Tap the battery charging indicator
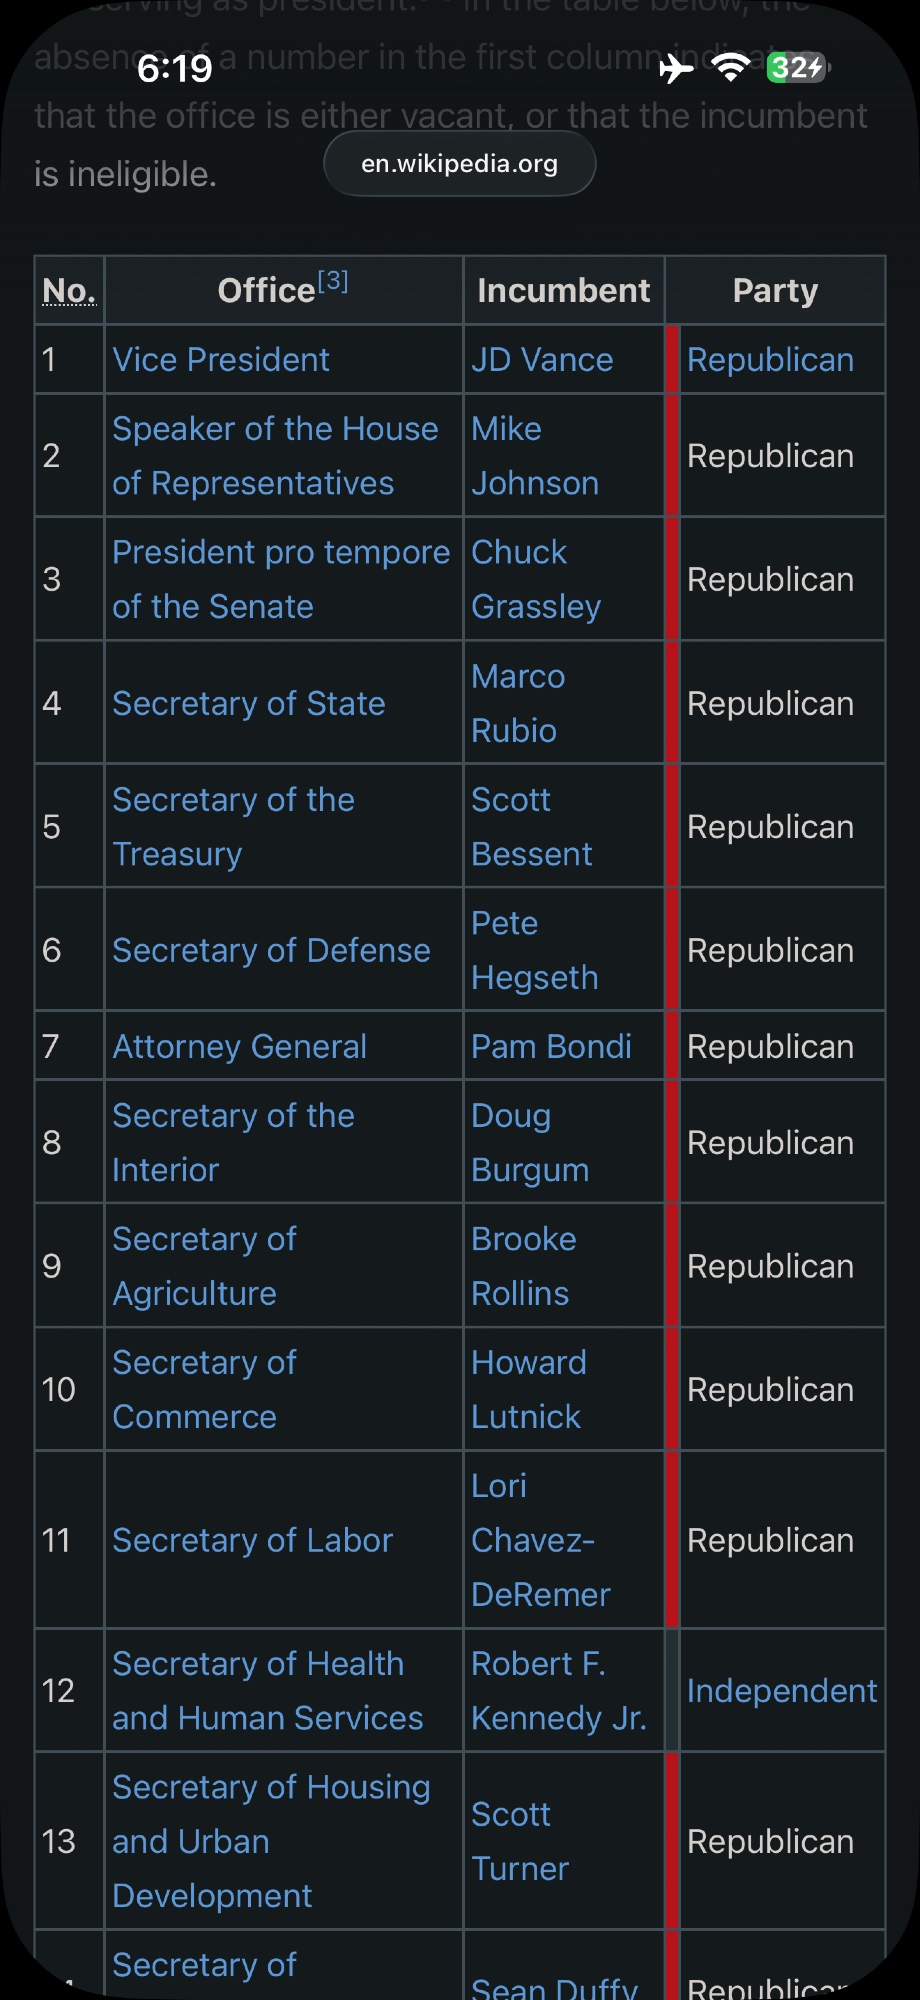920x2000 pixels. tap(796, 68)
